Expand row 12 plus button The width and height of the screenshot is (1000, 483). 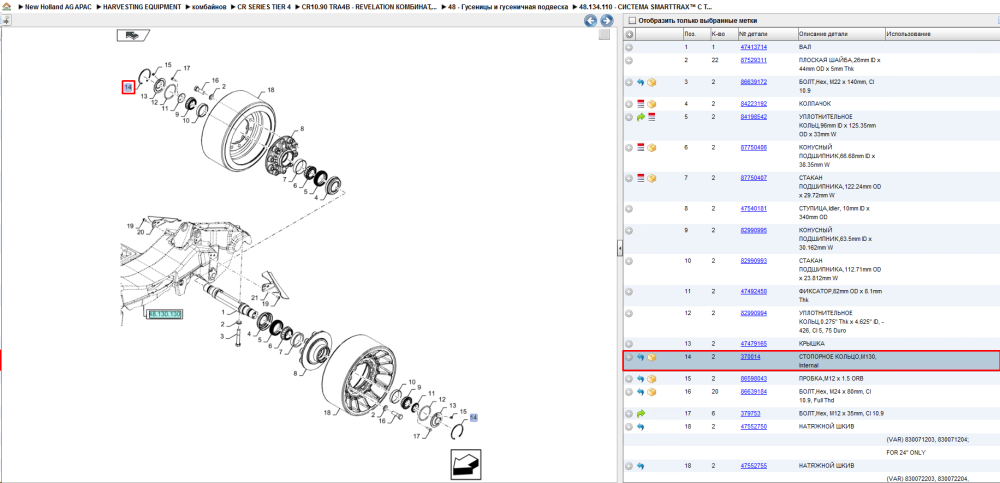[x=629, y=313]
